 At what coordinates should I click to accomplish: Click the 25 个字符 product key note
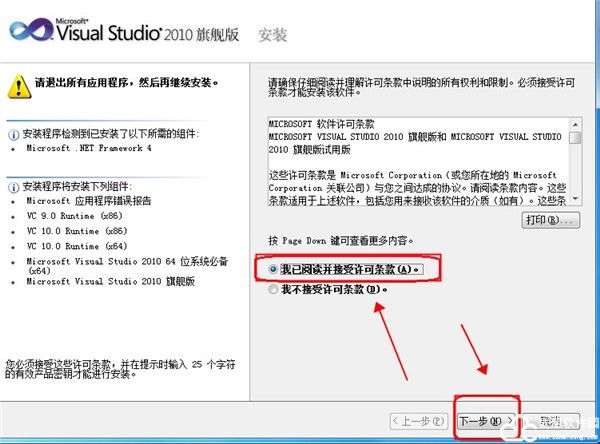coord(120,369)
